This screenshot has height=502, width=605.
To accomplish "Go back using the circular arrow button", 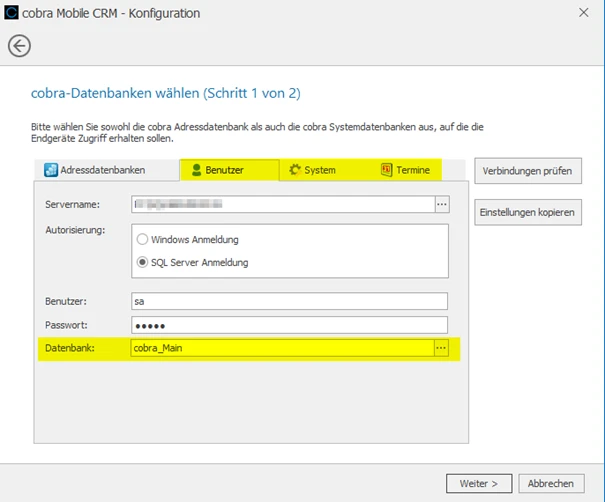I will coord(19,46).
